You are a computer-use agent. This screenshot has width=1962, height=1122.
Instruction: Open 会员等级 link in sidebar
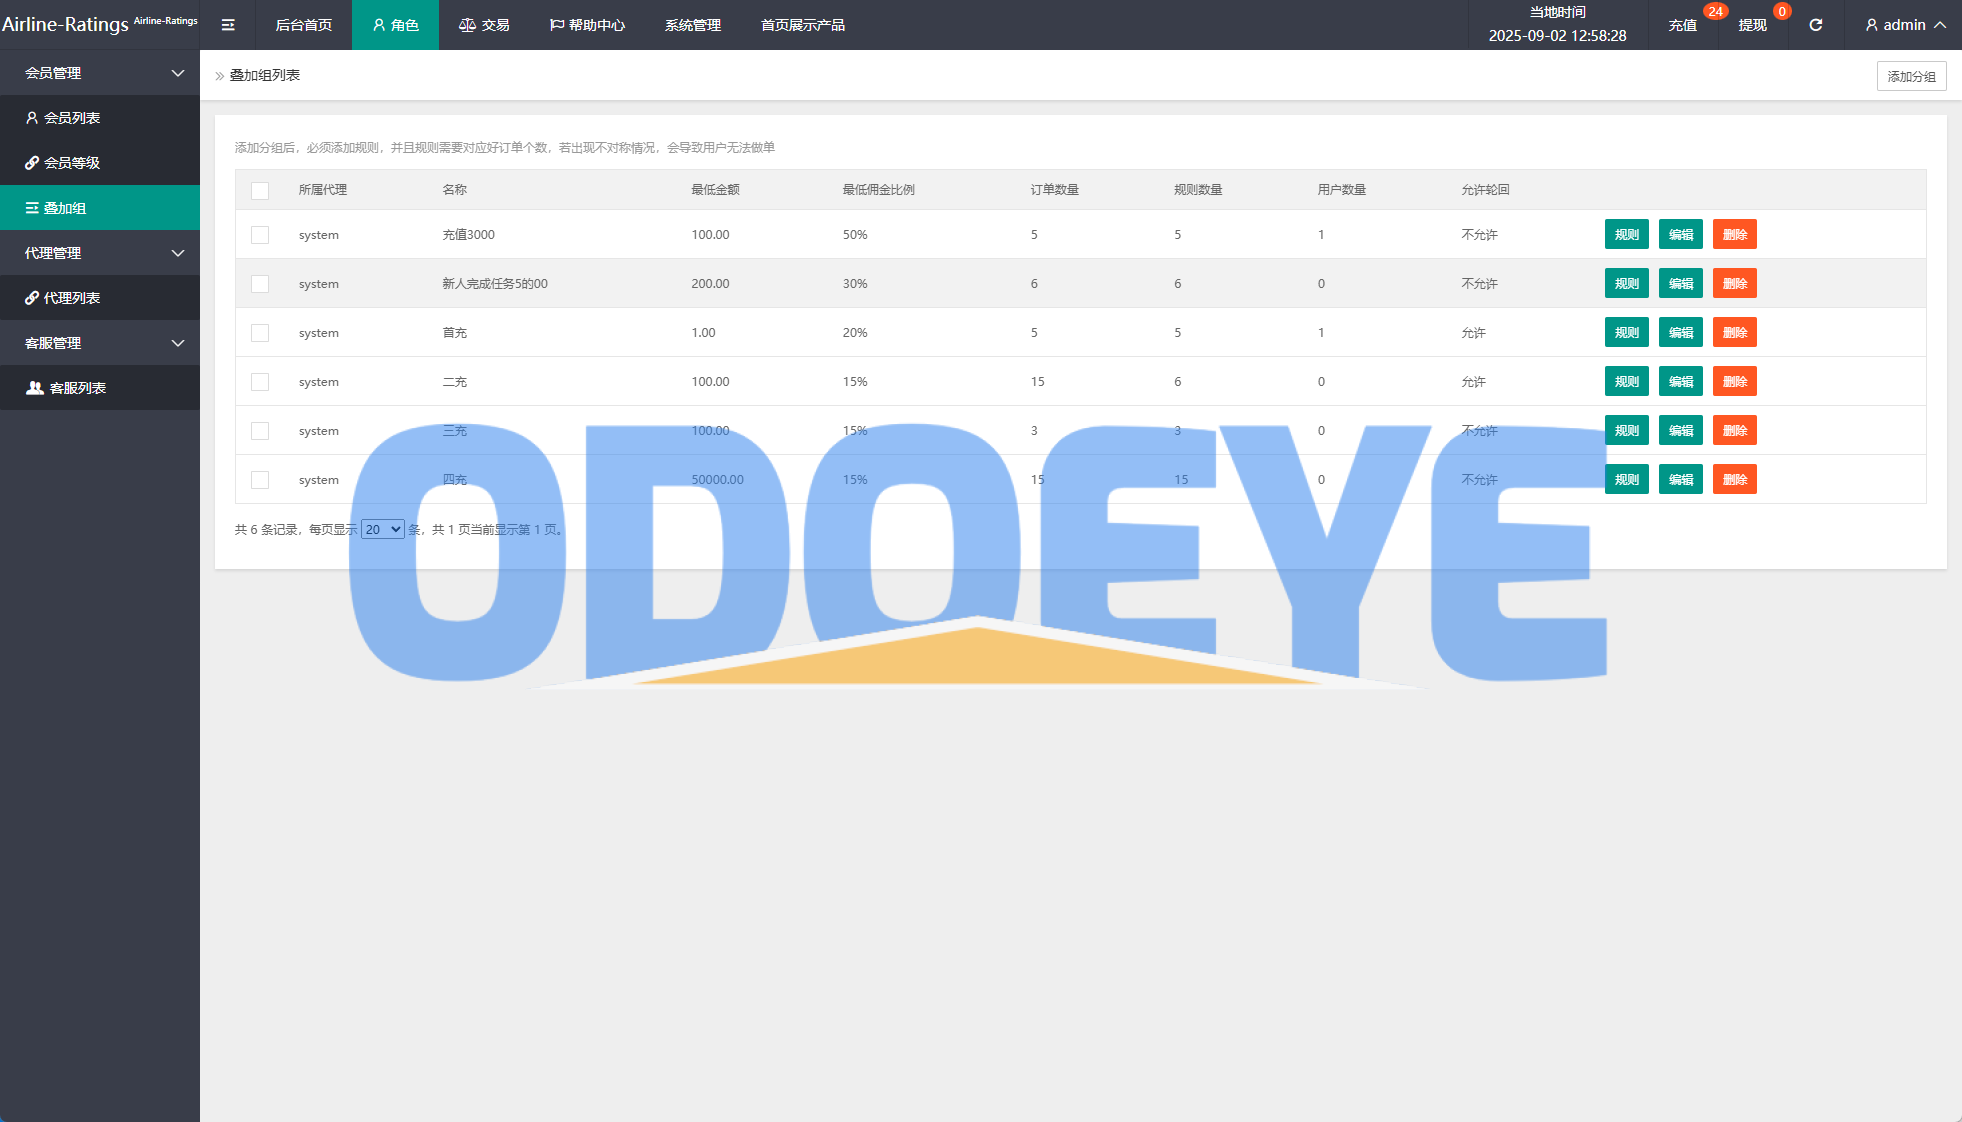(72, 163)
